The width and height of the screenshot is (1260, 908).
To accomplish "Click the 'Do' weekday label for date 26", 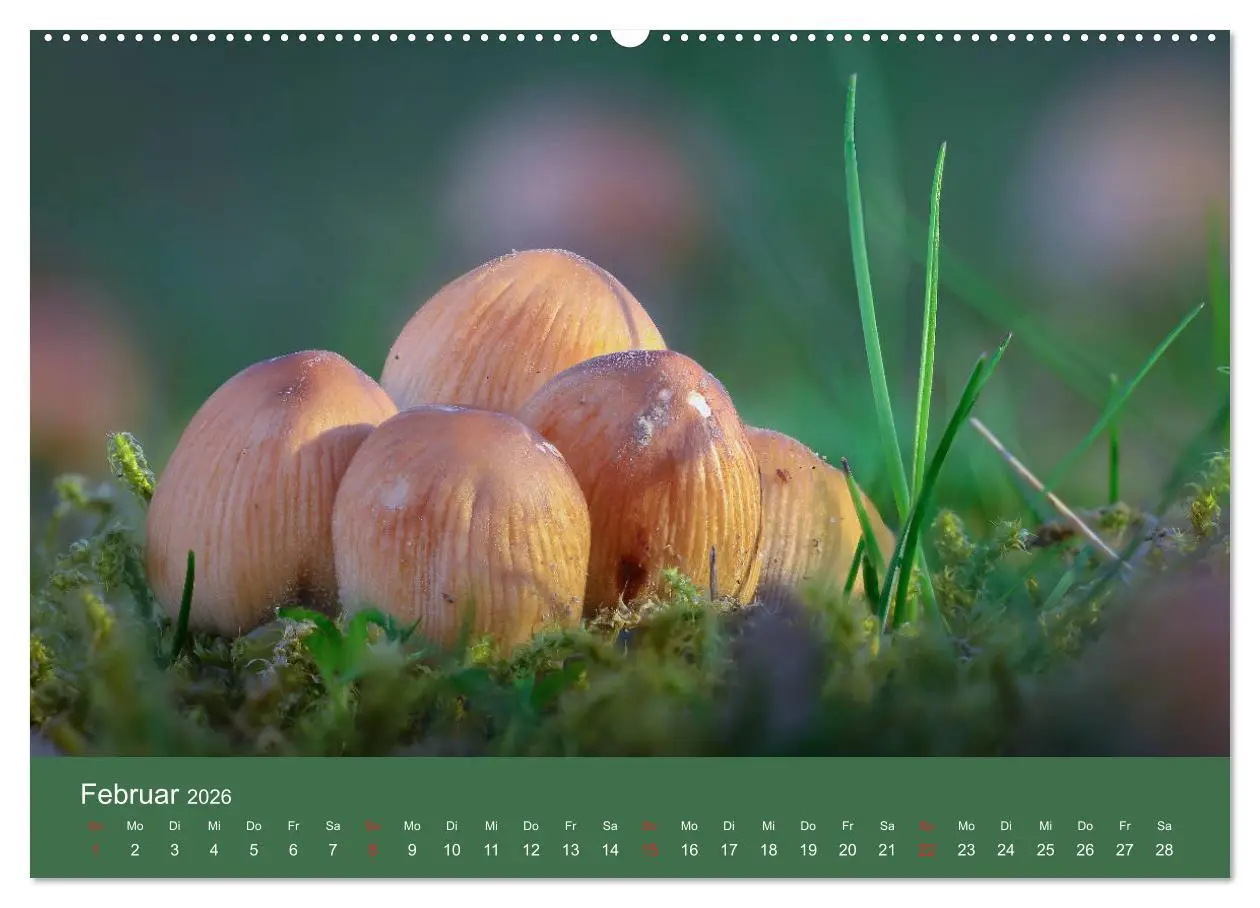I will [1085, 826].
